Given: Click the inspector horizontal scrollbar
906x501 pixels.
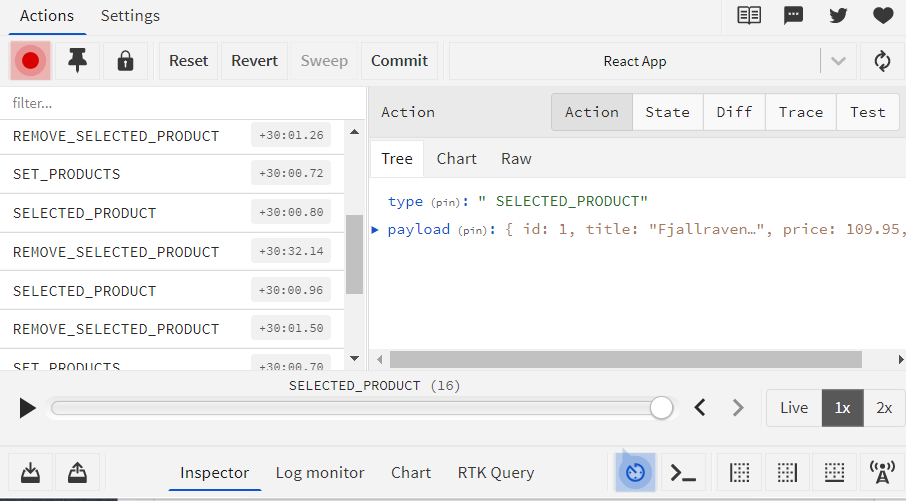Looking at the screenshot, I should (x=626, y=359).
